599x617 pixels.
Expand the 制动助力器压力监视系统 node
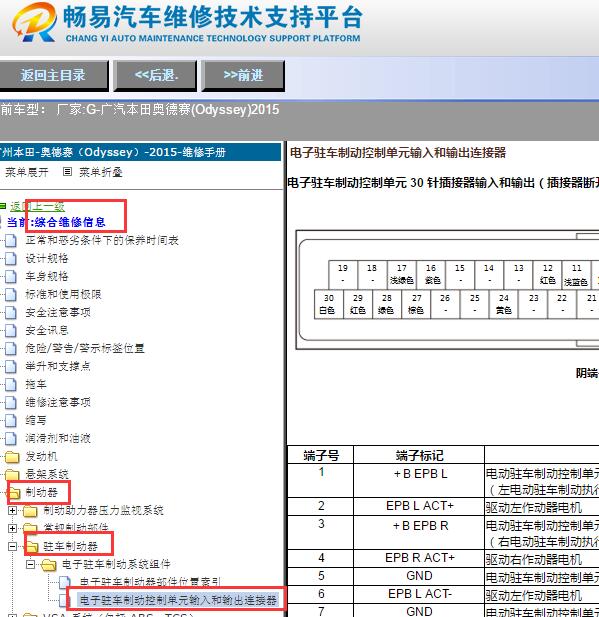click(13, 511)
